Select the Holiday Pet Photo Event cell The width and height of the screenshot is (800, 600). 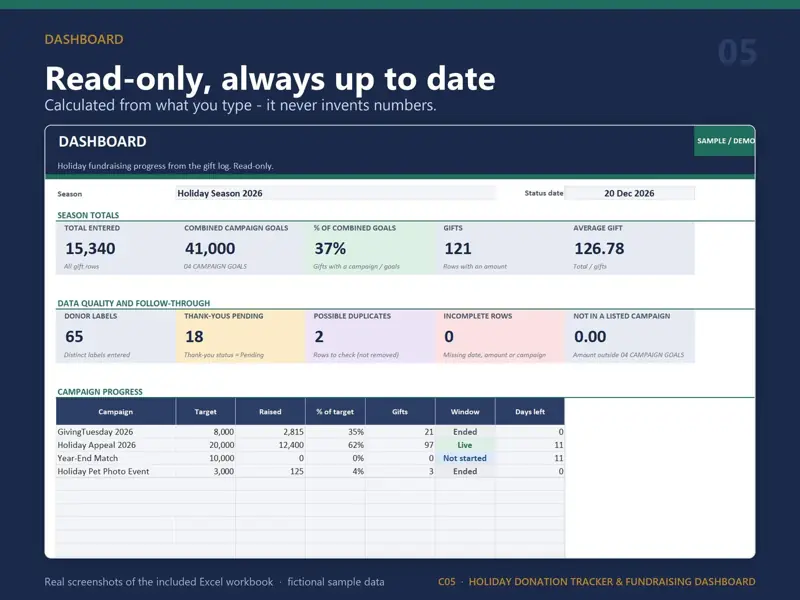click(116, 471)
